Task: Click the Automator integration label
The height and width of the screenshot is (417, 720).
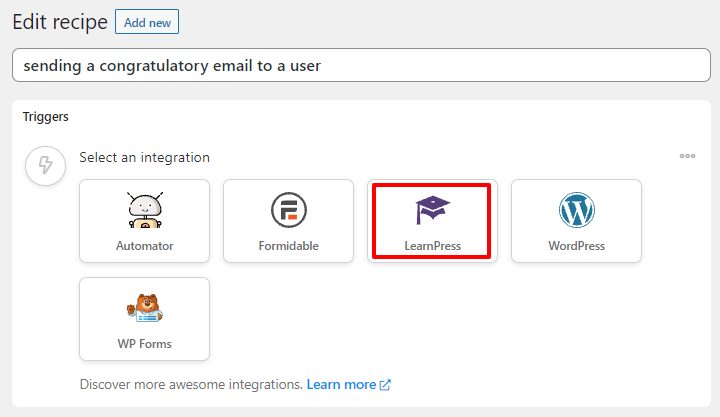Action: click(x=145, y=246)
